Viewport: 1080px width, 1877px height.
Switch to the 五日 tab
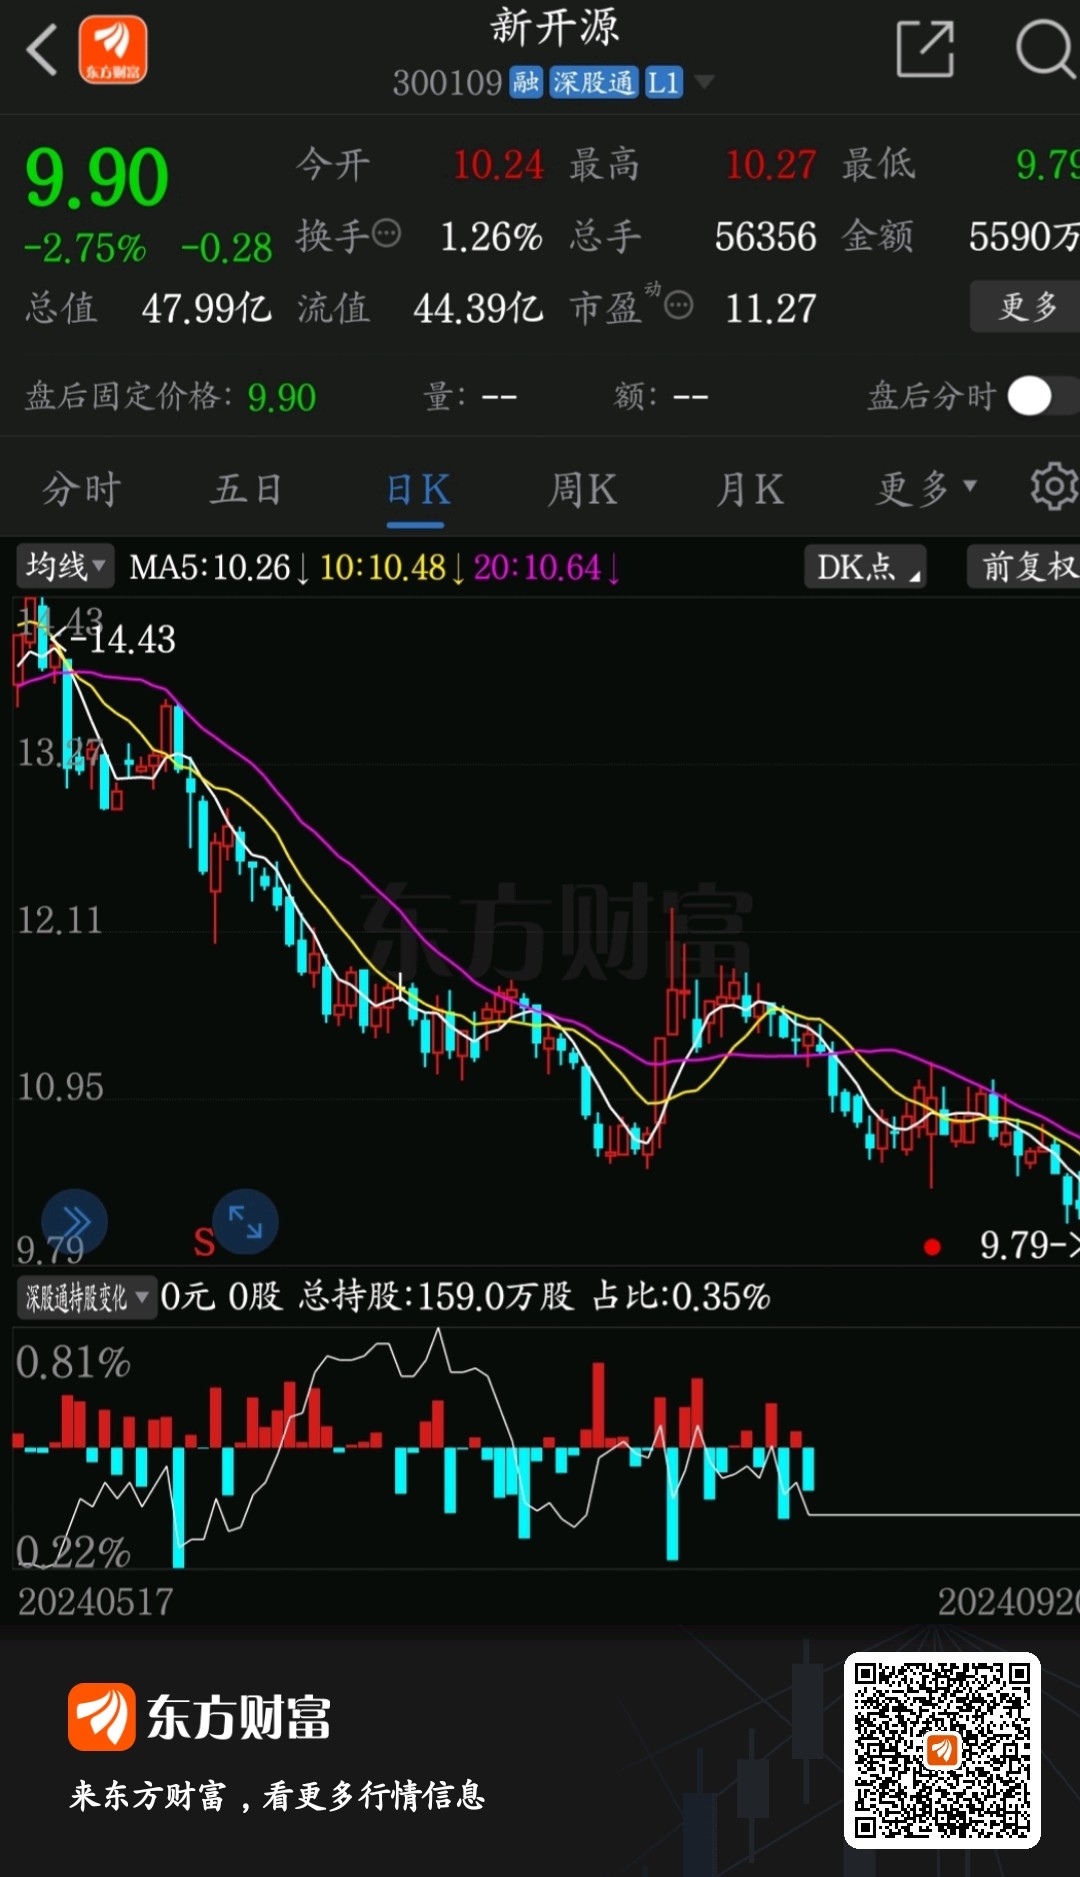[246, 490]
